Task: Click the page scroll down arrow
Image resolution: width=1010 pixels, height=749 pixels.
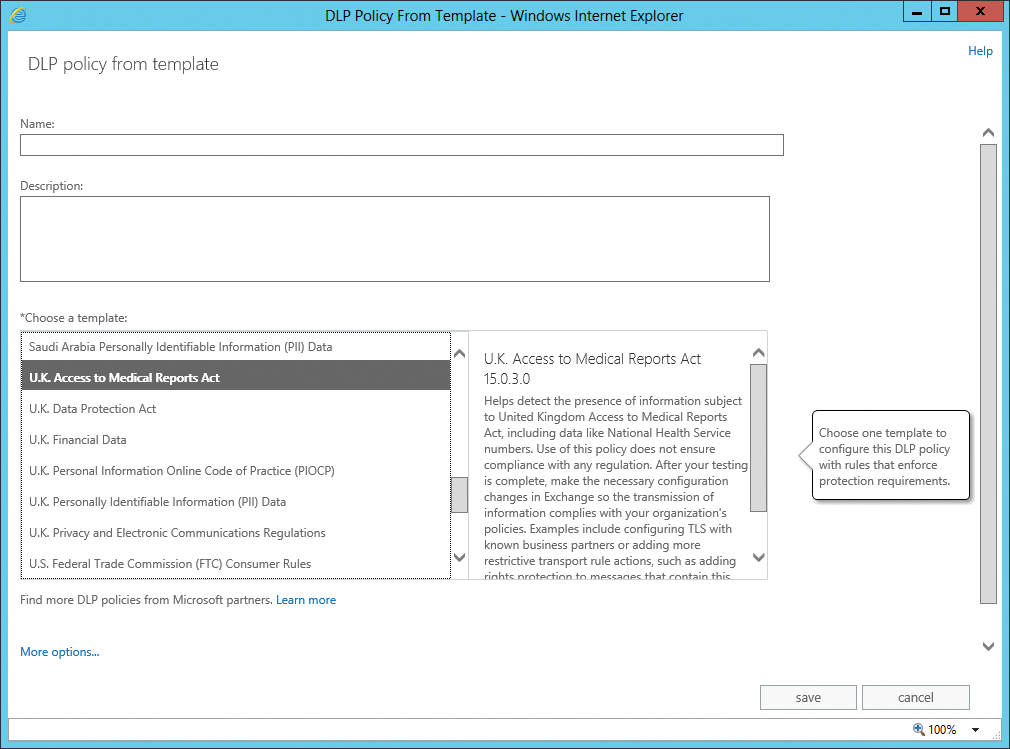Action: tap(988, 646)
